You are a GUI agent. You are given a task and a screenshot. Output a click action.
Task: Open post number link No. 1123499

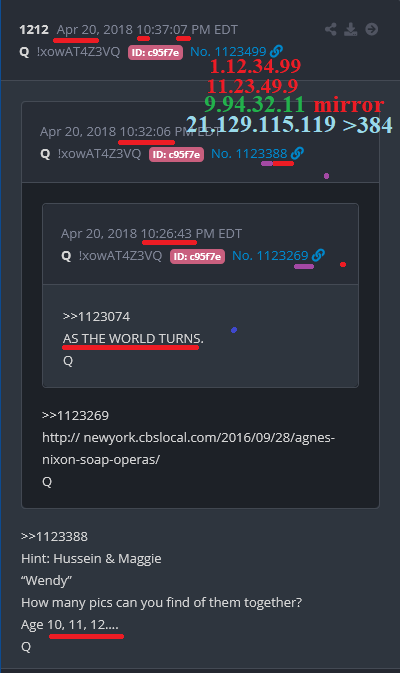point(228,52)
